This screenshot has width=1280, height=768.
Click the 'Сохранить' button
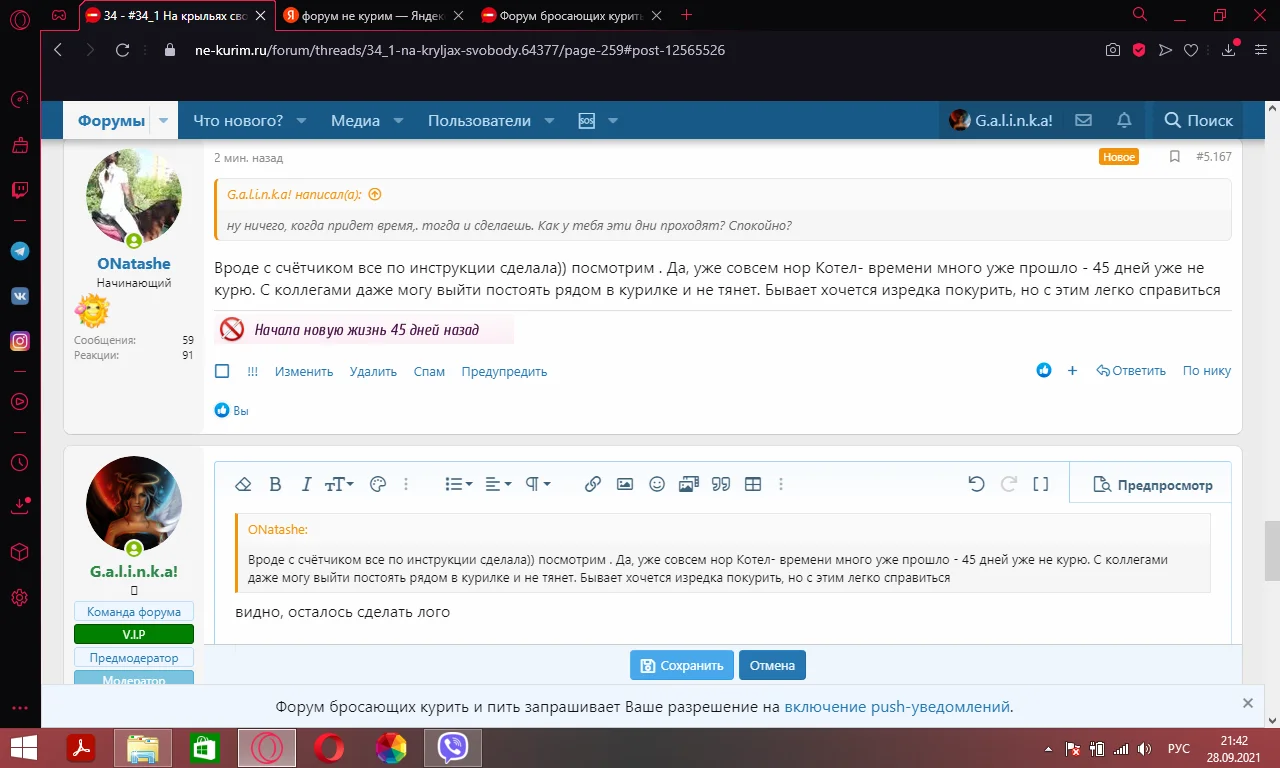click(x=681, y=664)
